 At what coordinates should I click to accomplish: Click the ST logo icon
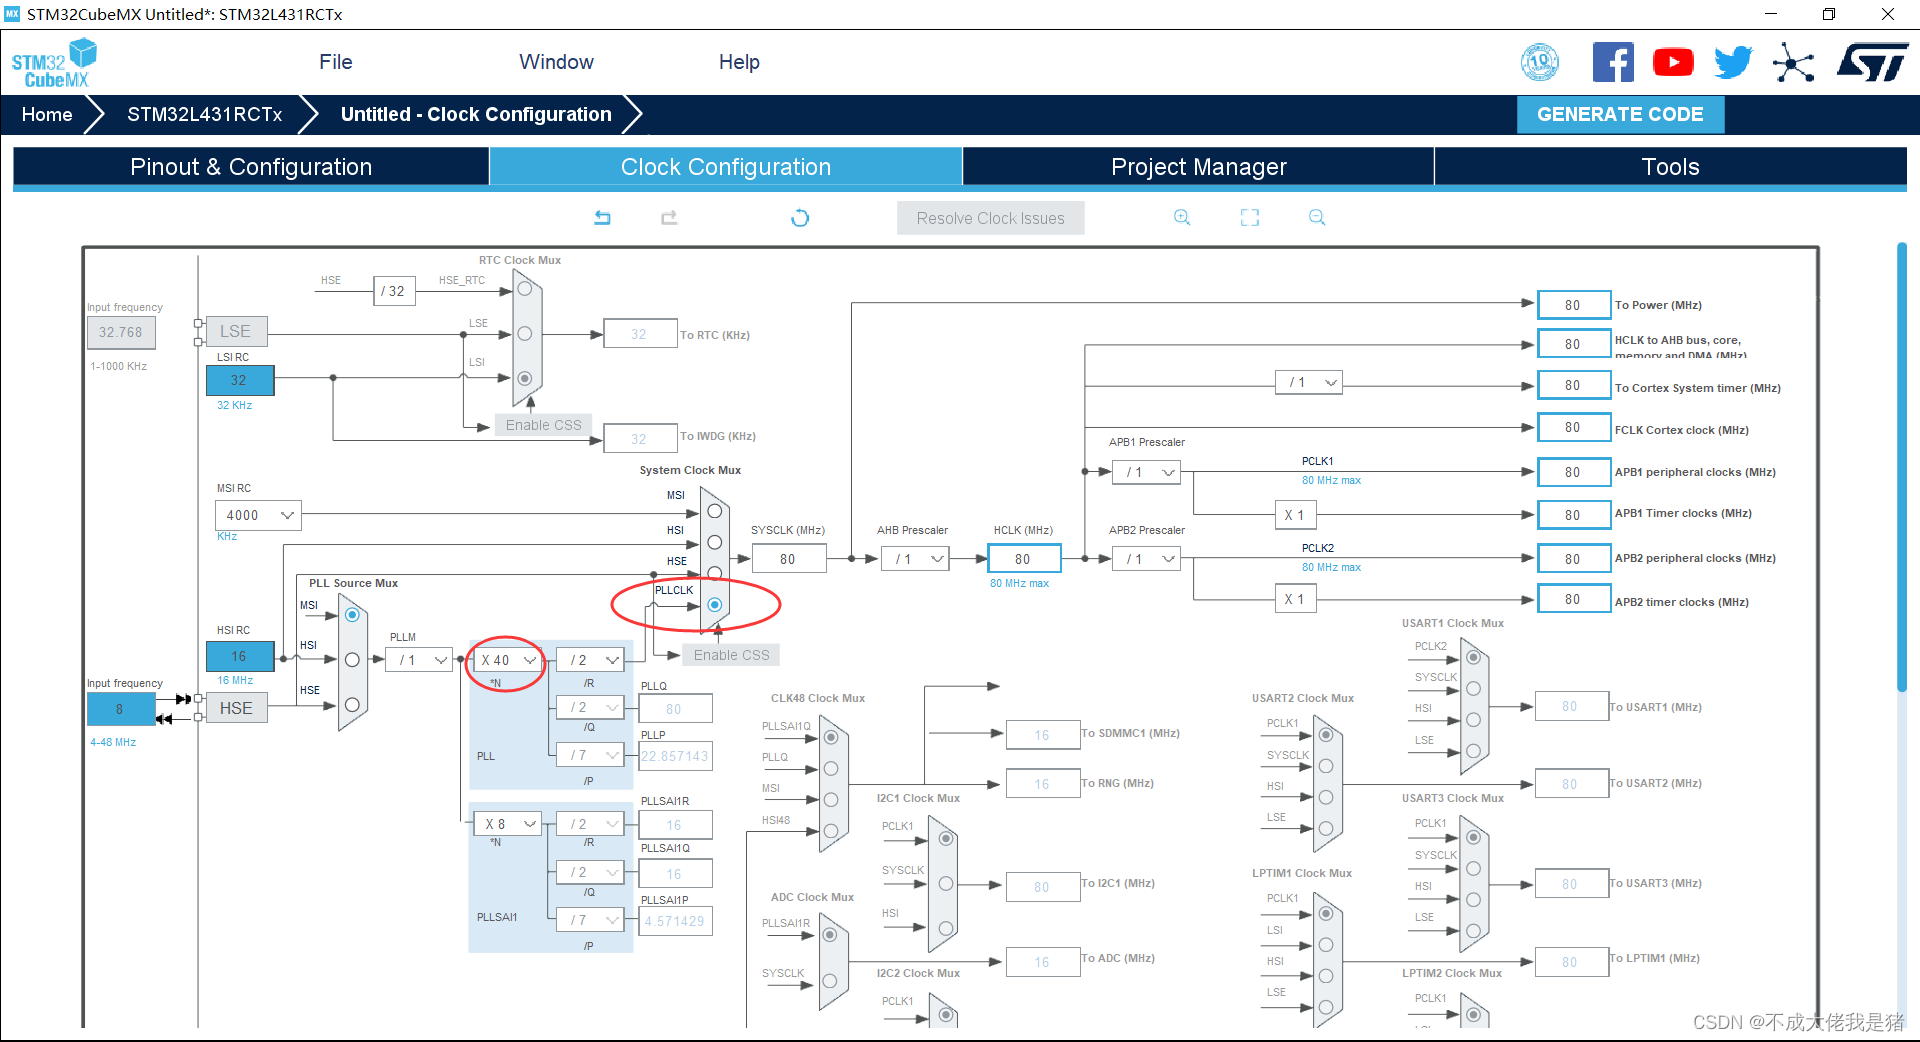coord(1873,62)
